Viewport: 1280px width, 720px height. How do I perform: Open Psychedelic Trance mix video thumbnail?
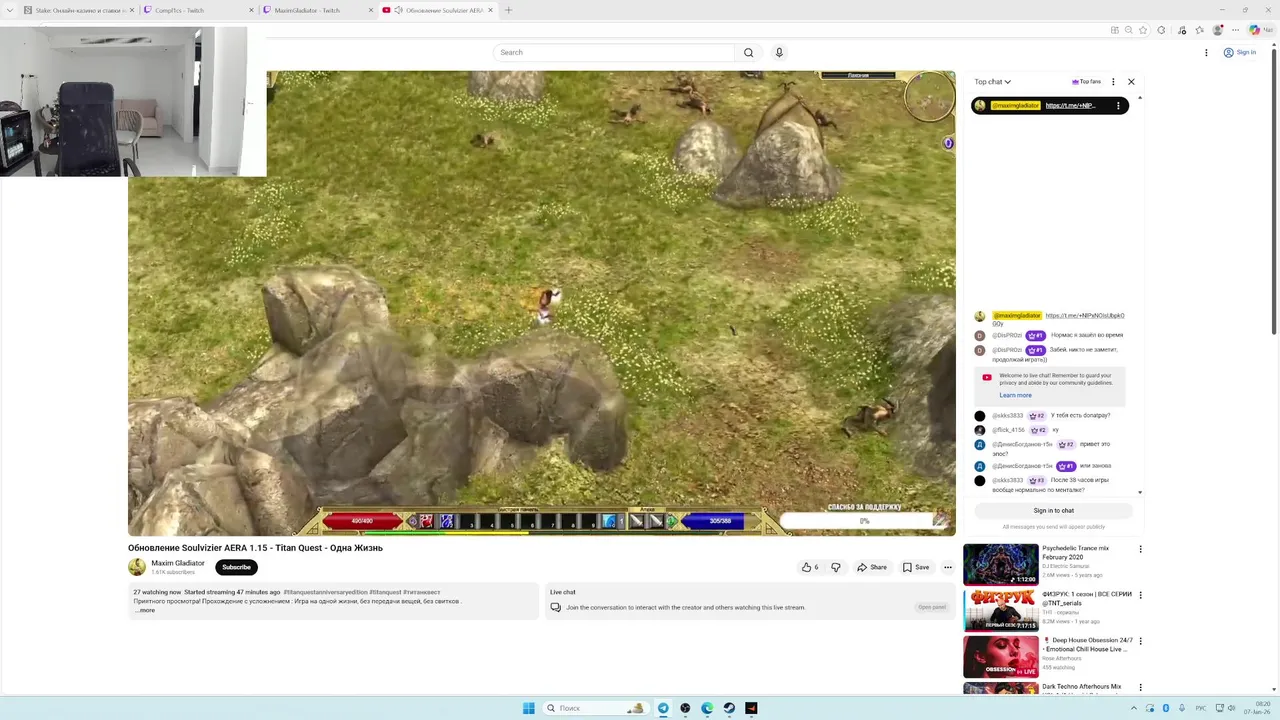tap(1000, 564)
